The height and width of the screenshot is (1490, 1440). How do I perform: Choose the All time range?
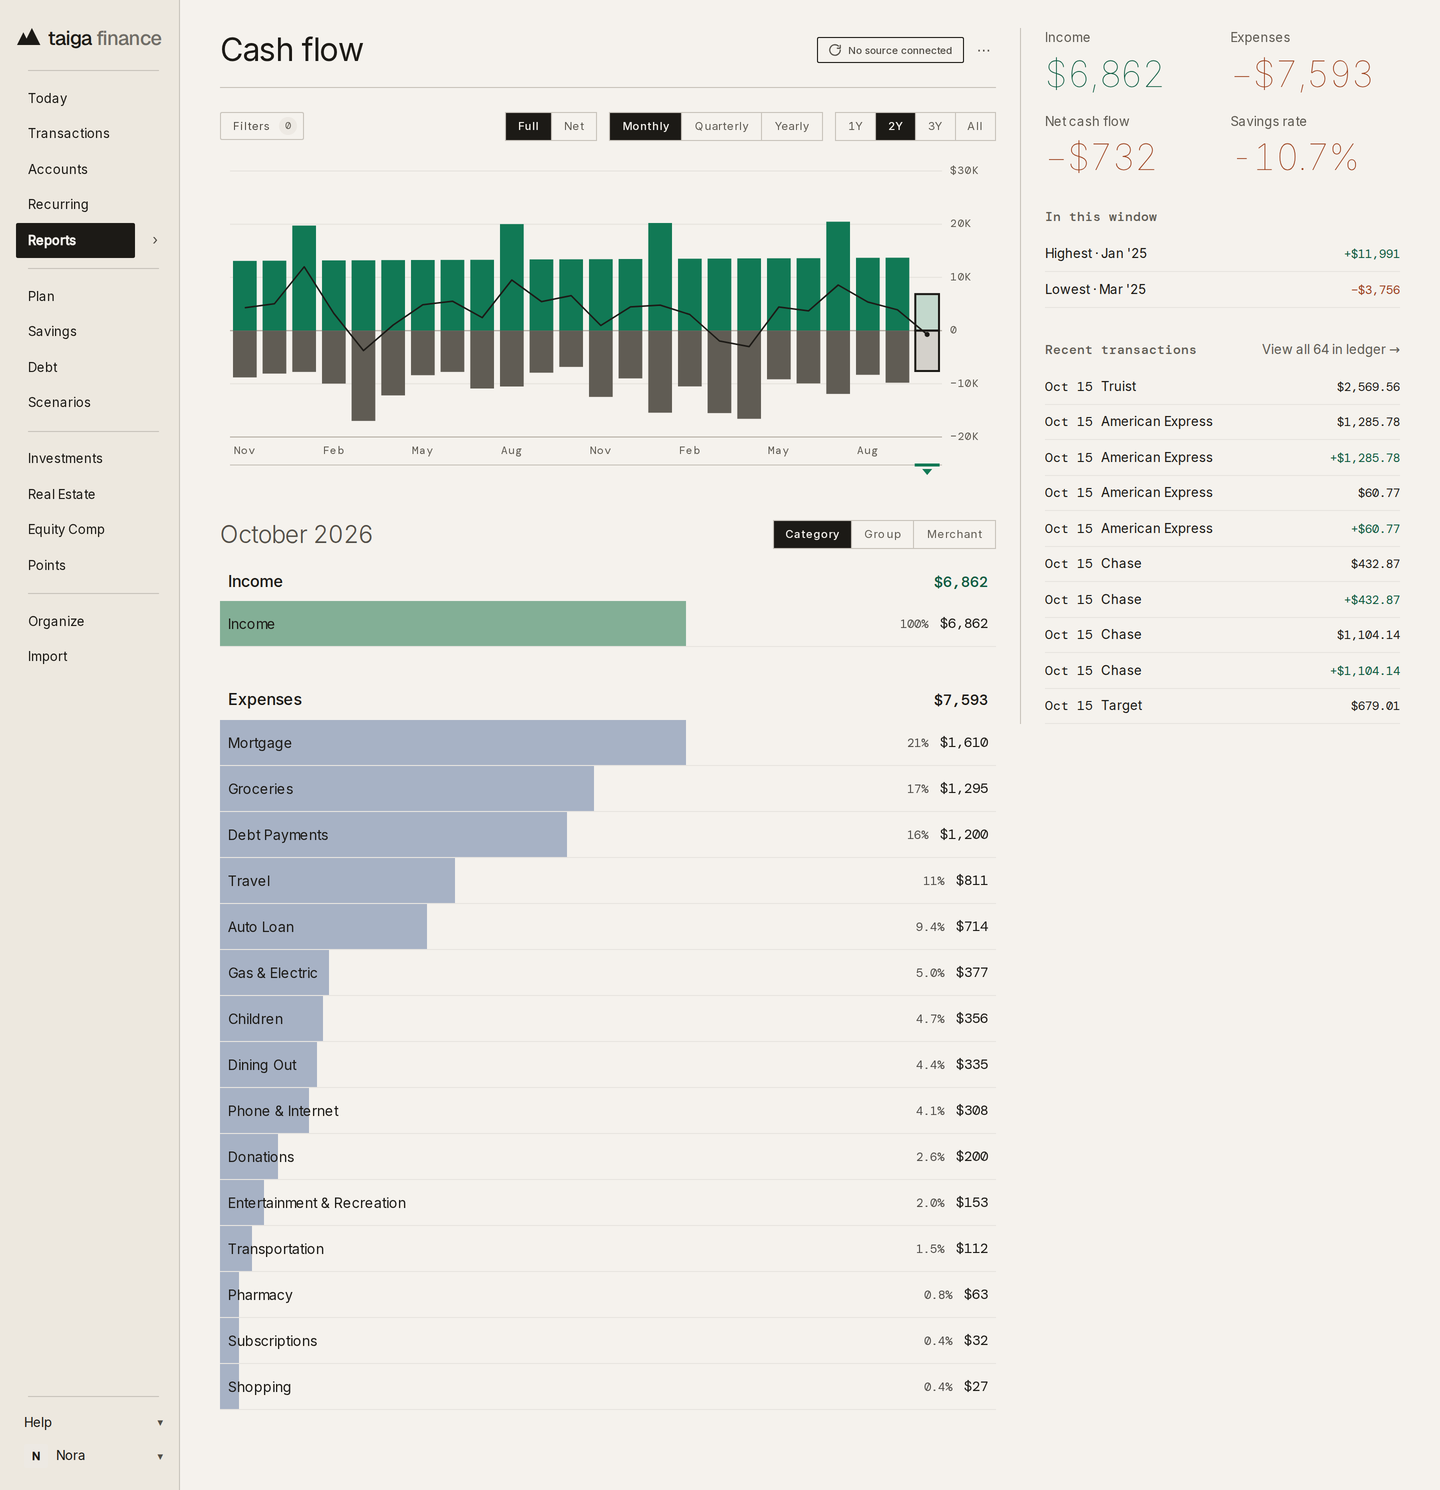point(975,126)
